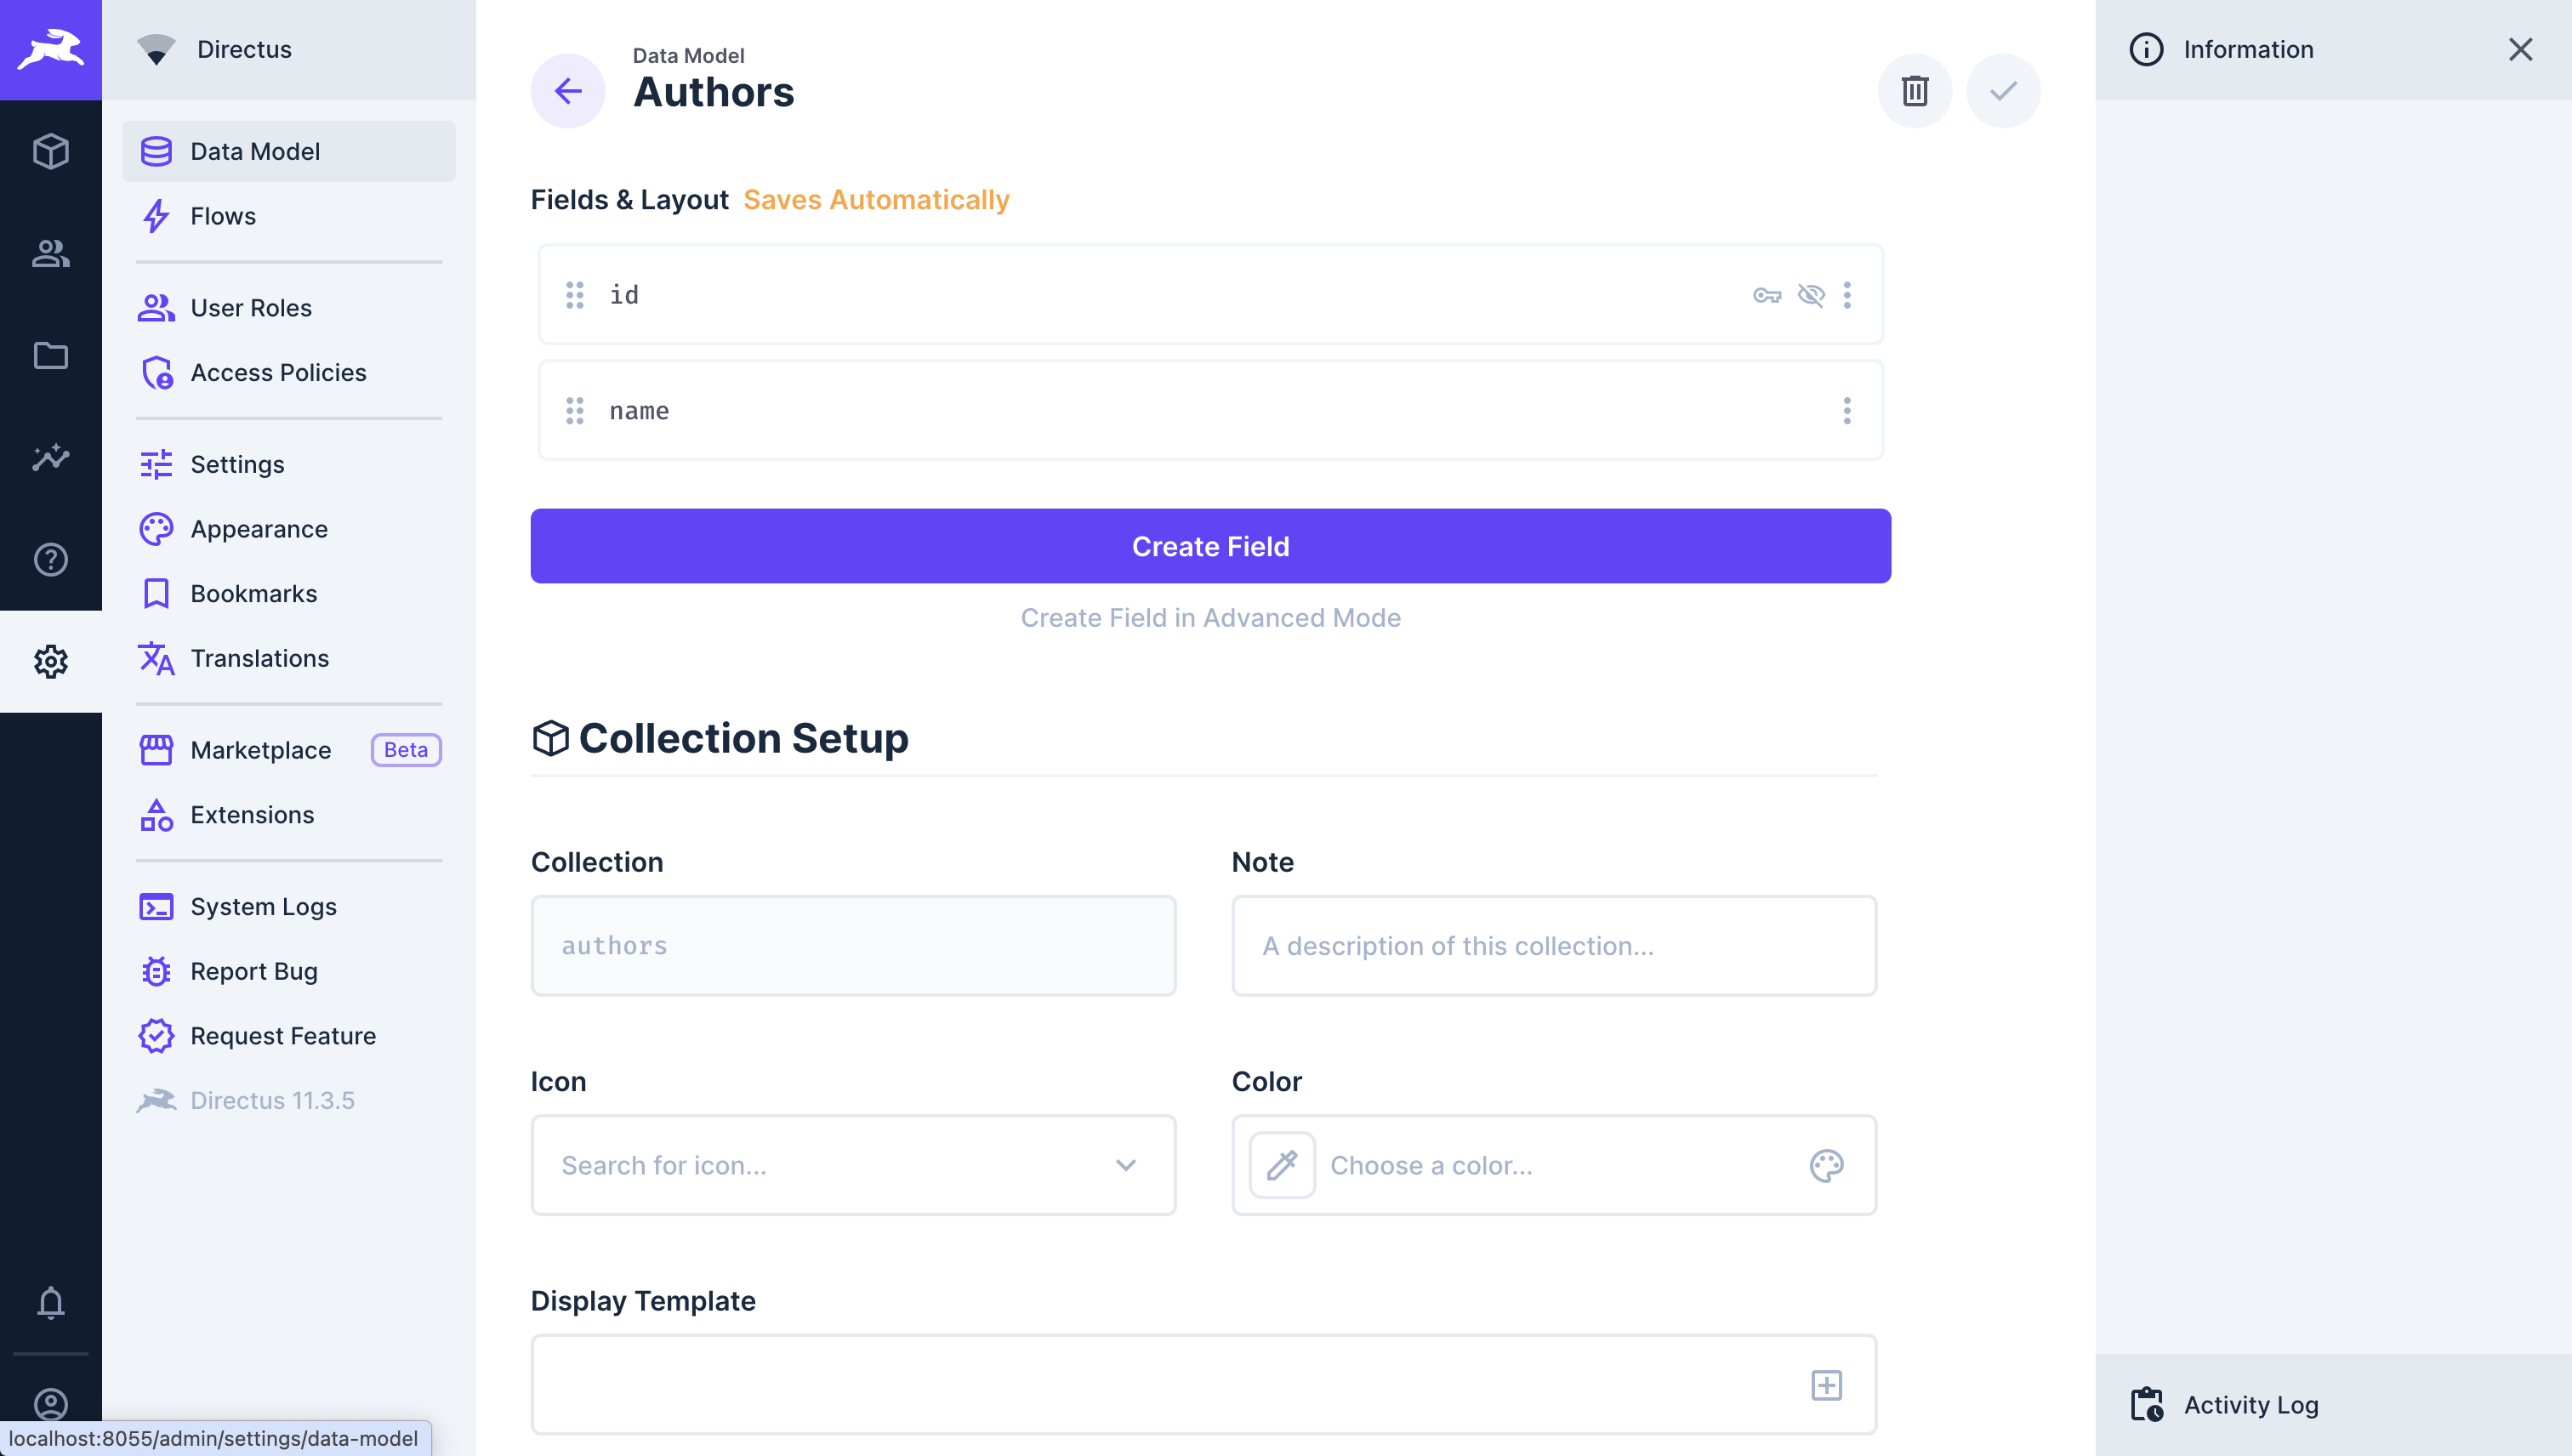Click into the Note description input

[1553, 946]
